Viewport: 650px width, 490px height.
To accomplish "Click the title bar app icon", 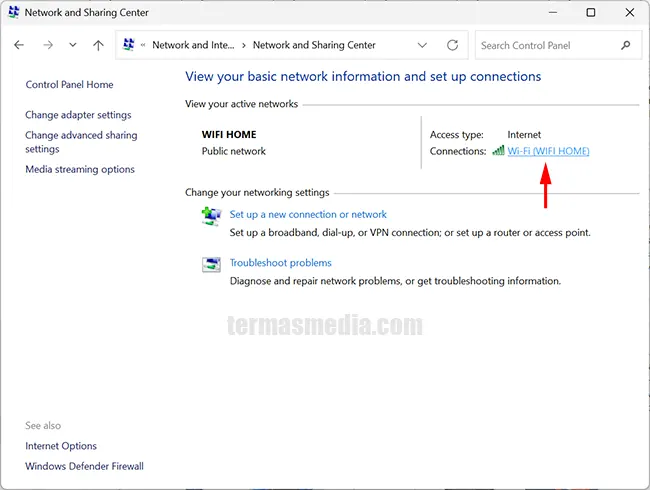I will click(x=14, y=12).
